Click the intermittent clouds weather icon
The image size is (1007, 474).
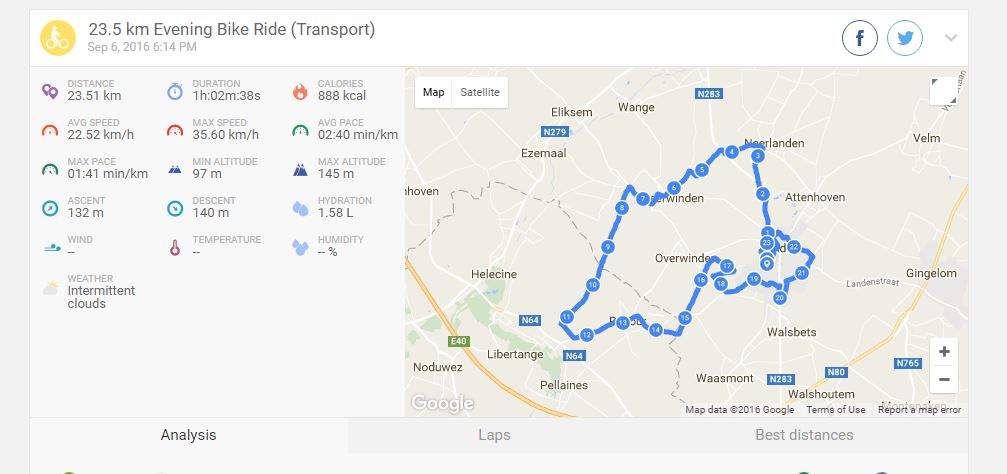(50, 288)
